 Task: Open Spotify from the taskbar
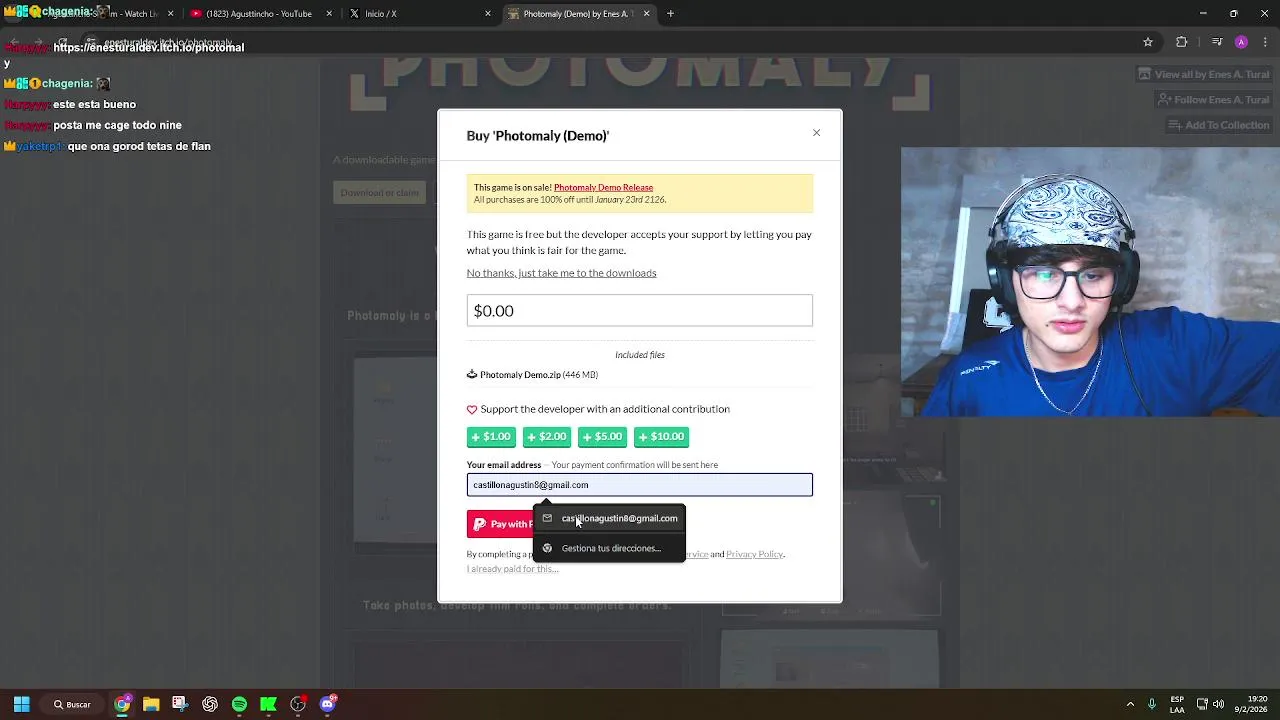tap(239, 704)
